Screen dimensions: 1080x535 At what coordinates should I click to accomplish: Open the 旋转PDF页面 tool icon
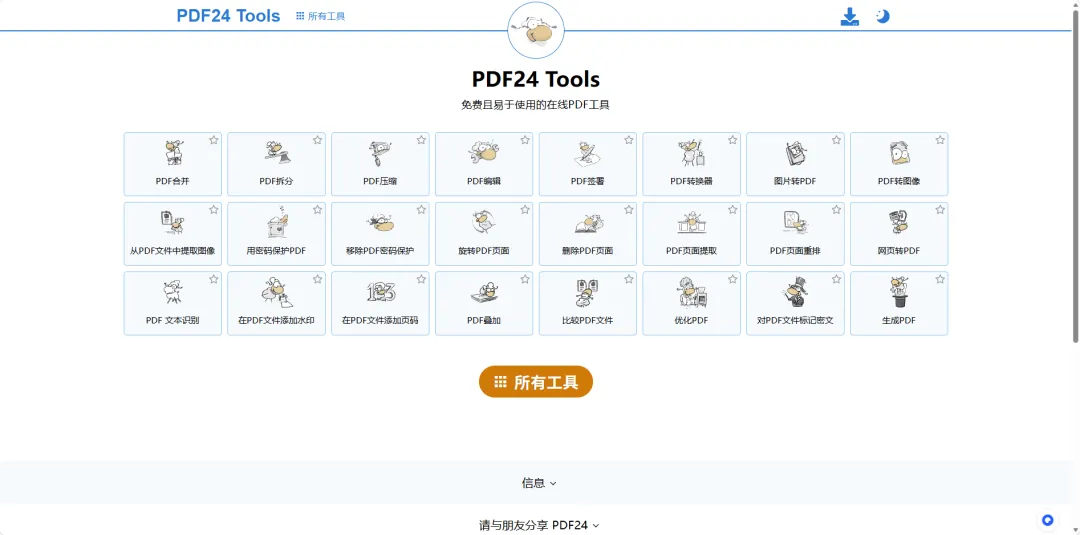point(484,222)
